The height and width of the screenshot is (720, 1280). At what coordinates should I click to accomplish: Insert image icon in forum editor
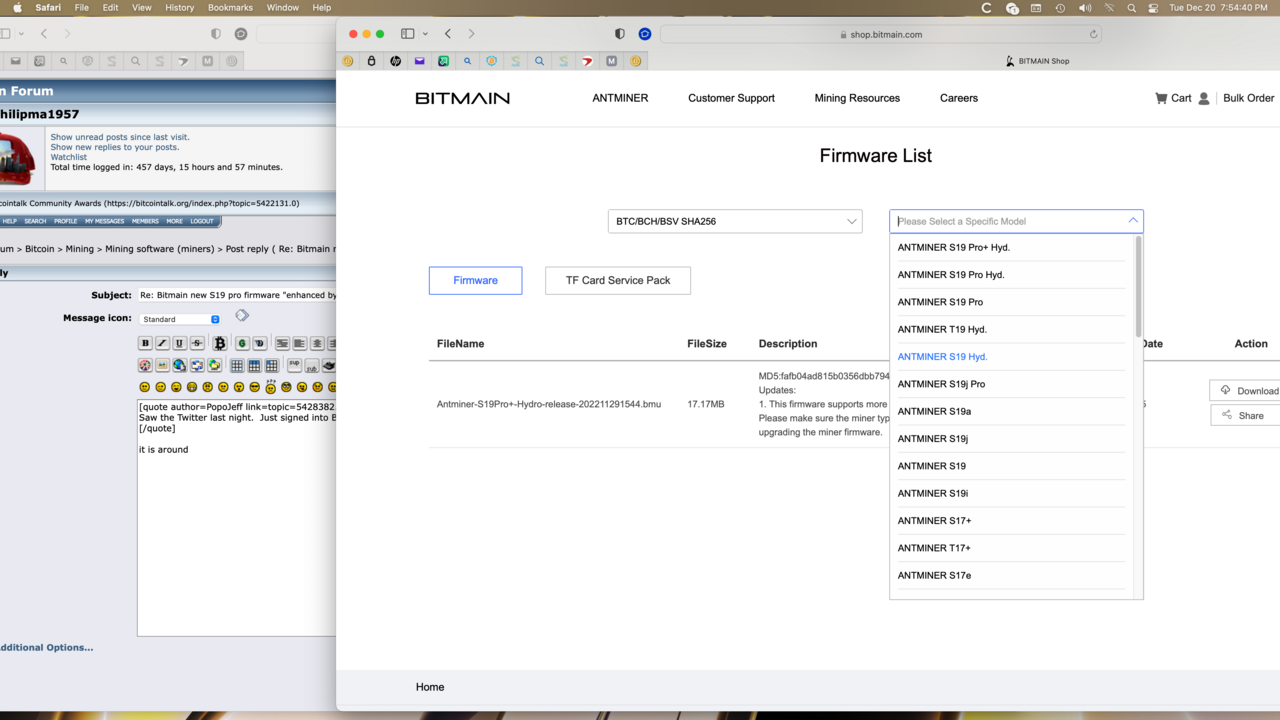(x=162, y=365)
